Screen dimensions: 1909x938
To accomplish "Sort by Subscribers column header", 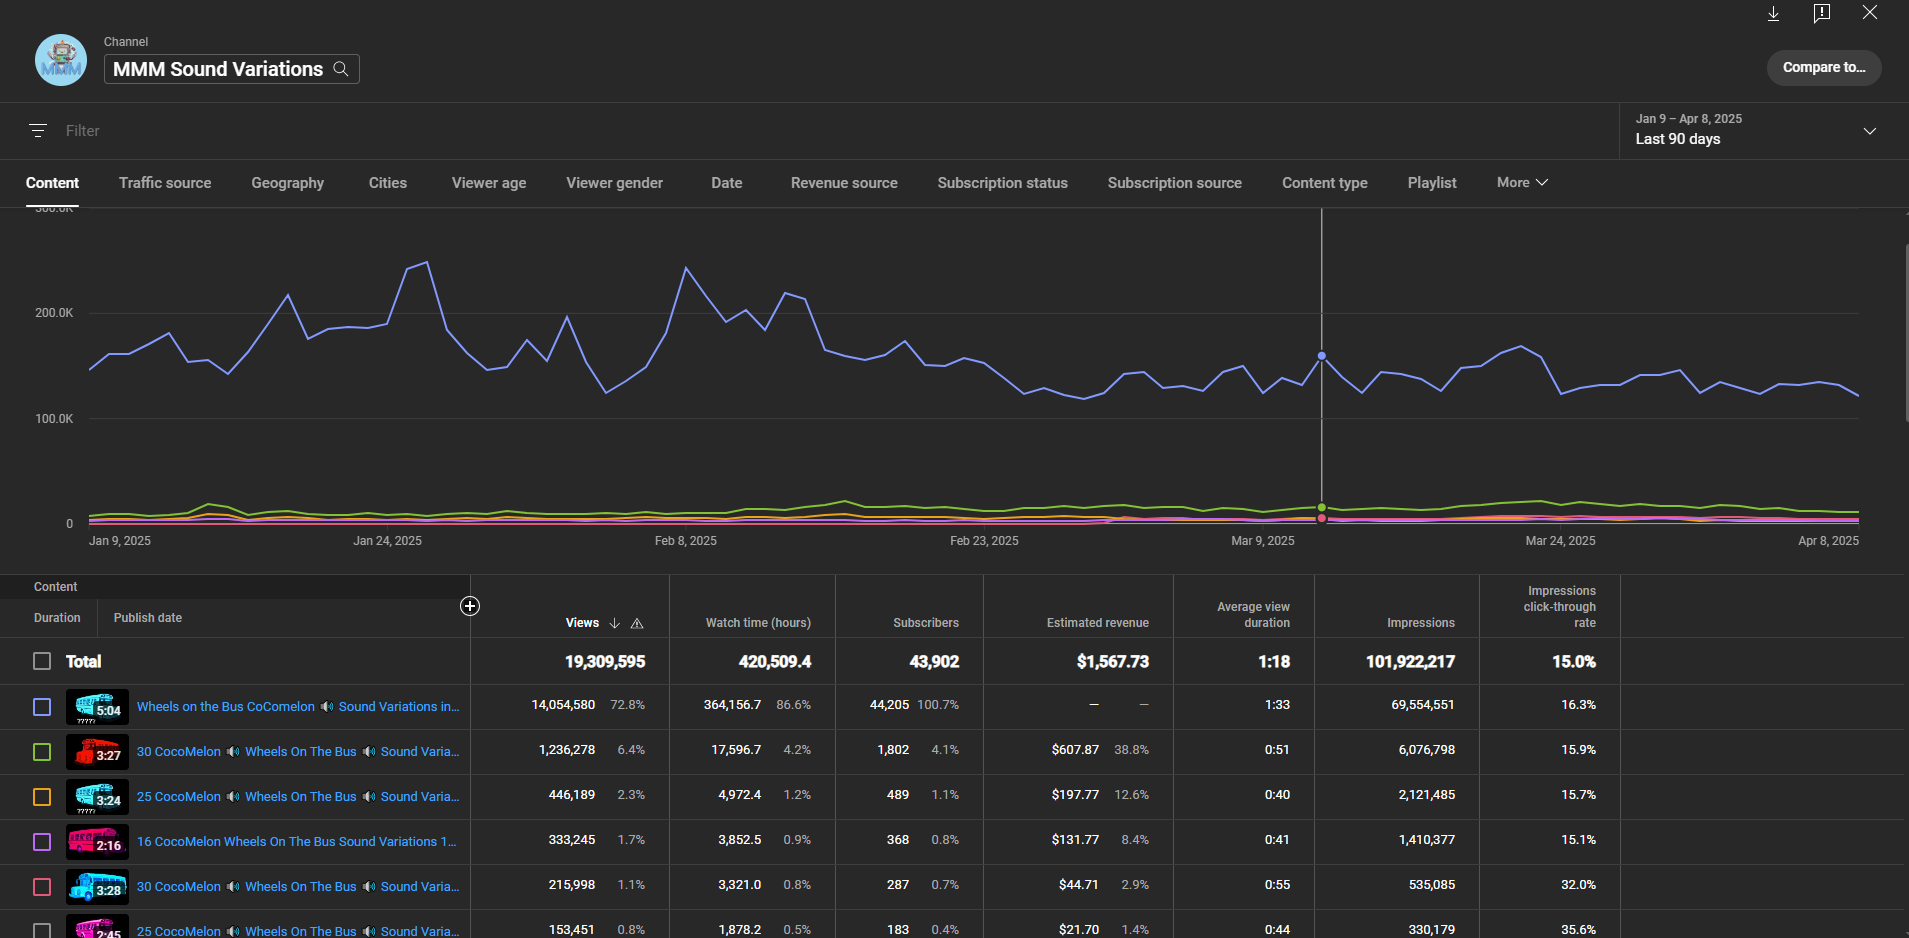I will 926,623.
